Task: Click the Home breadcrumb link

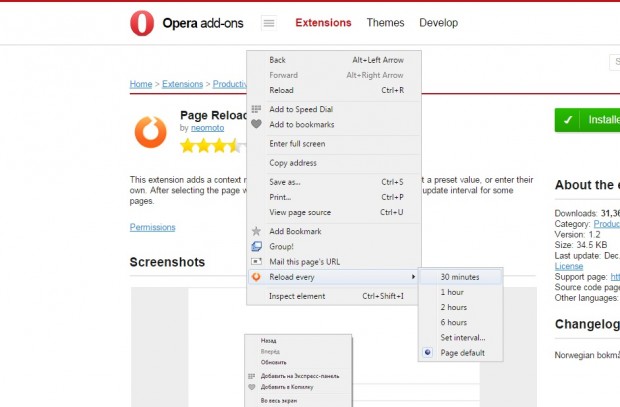Action: 141,84
